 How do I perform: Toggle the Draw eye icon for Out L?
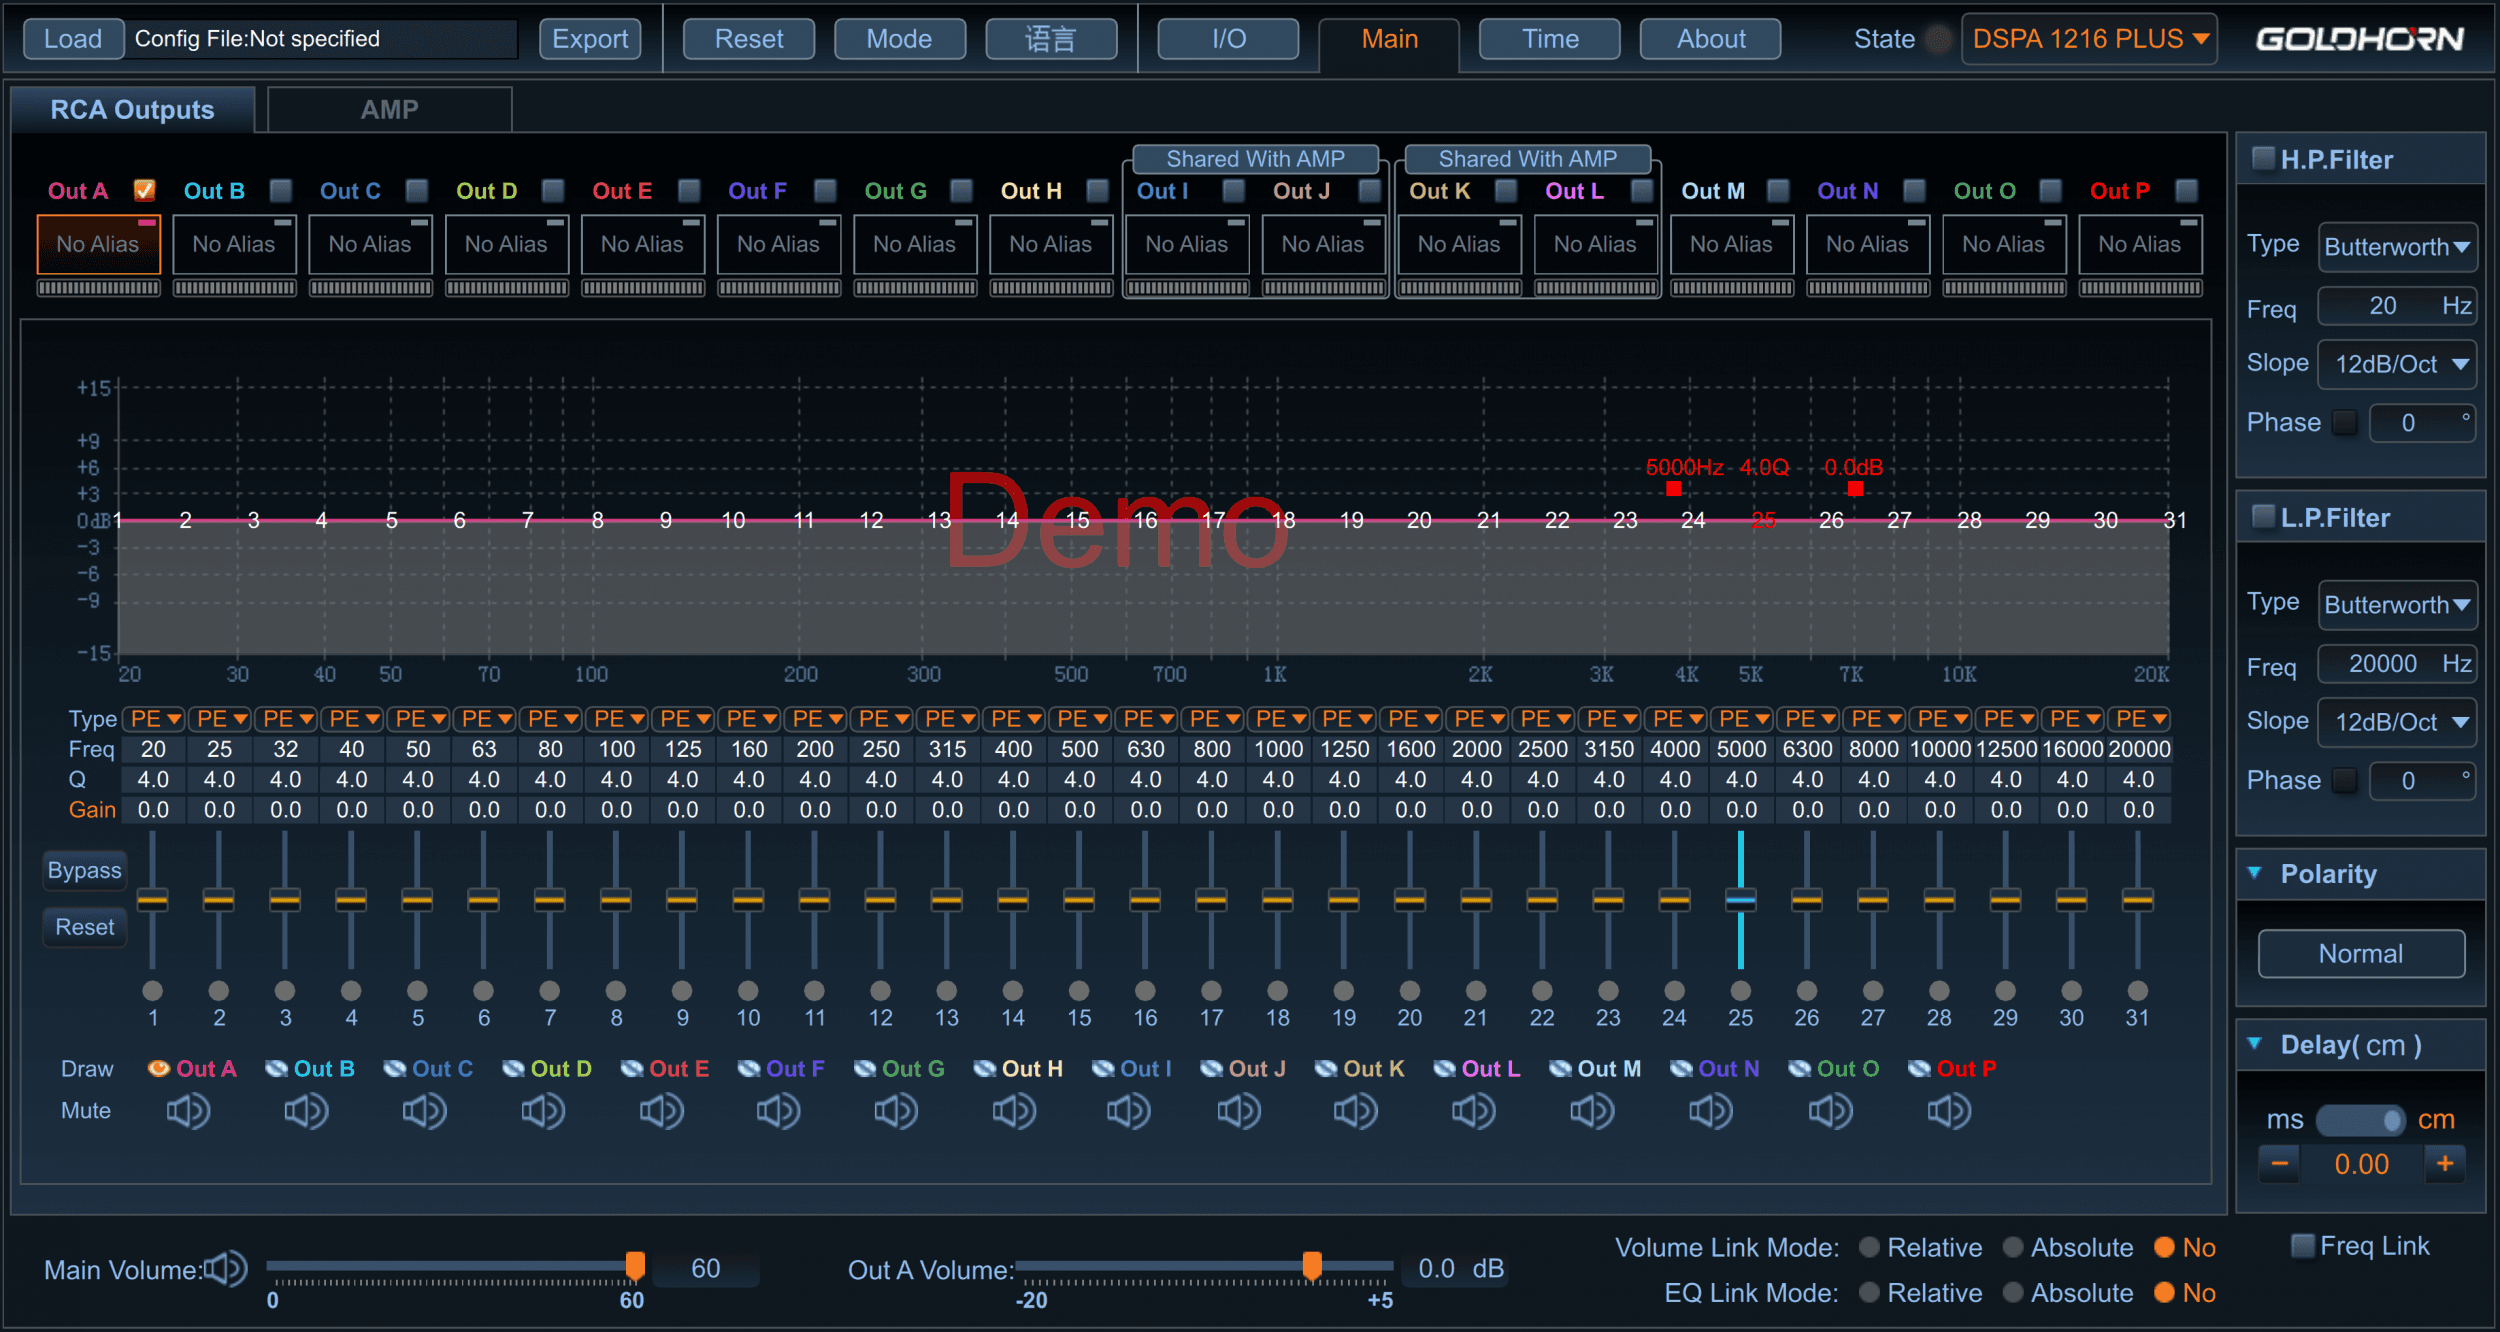(x=1445, y=1068)
